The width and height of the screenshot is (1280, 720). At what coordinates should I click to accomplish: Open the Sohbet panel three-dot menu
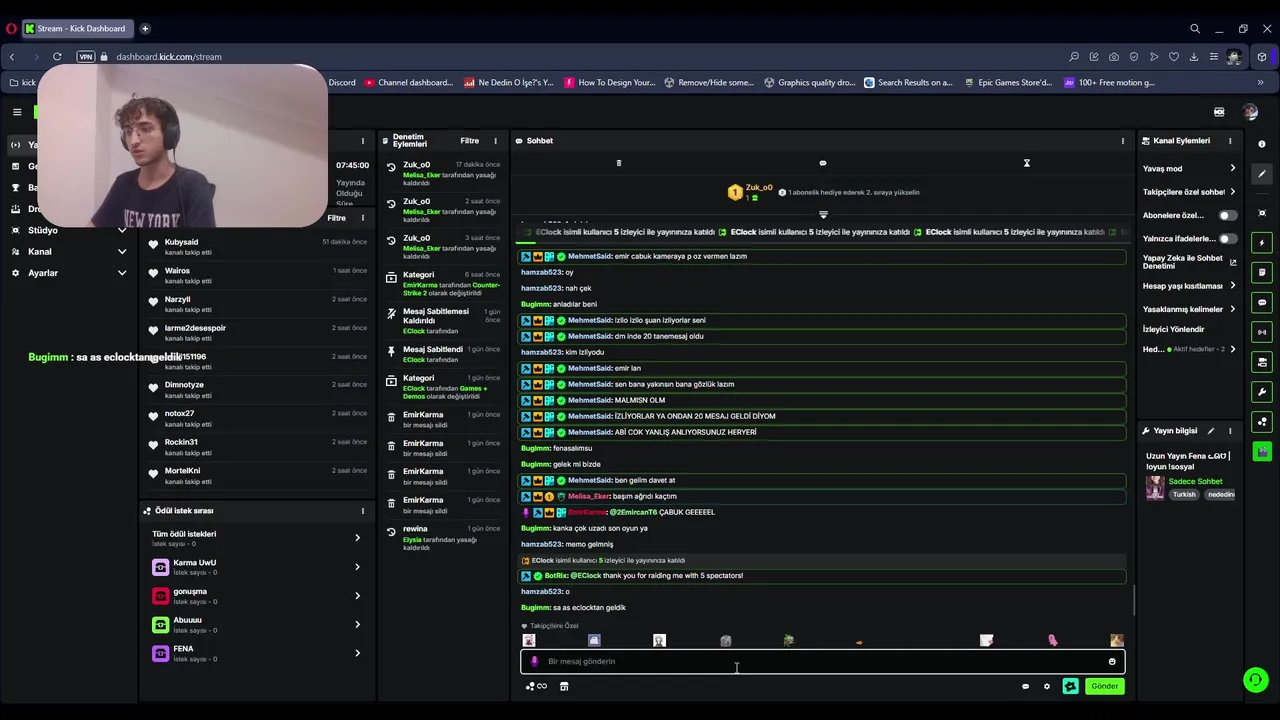tap(1123, 141)
